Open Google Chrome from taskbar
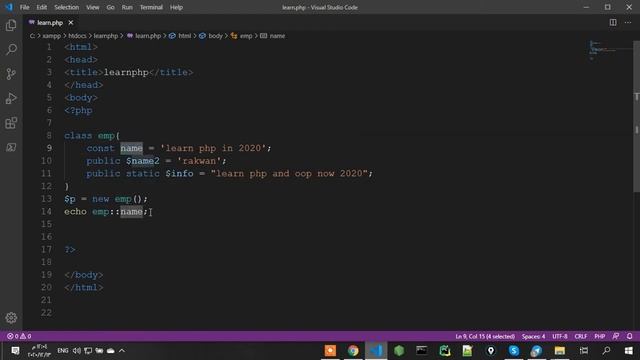 pyautogui.click(x=353, y=351)
